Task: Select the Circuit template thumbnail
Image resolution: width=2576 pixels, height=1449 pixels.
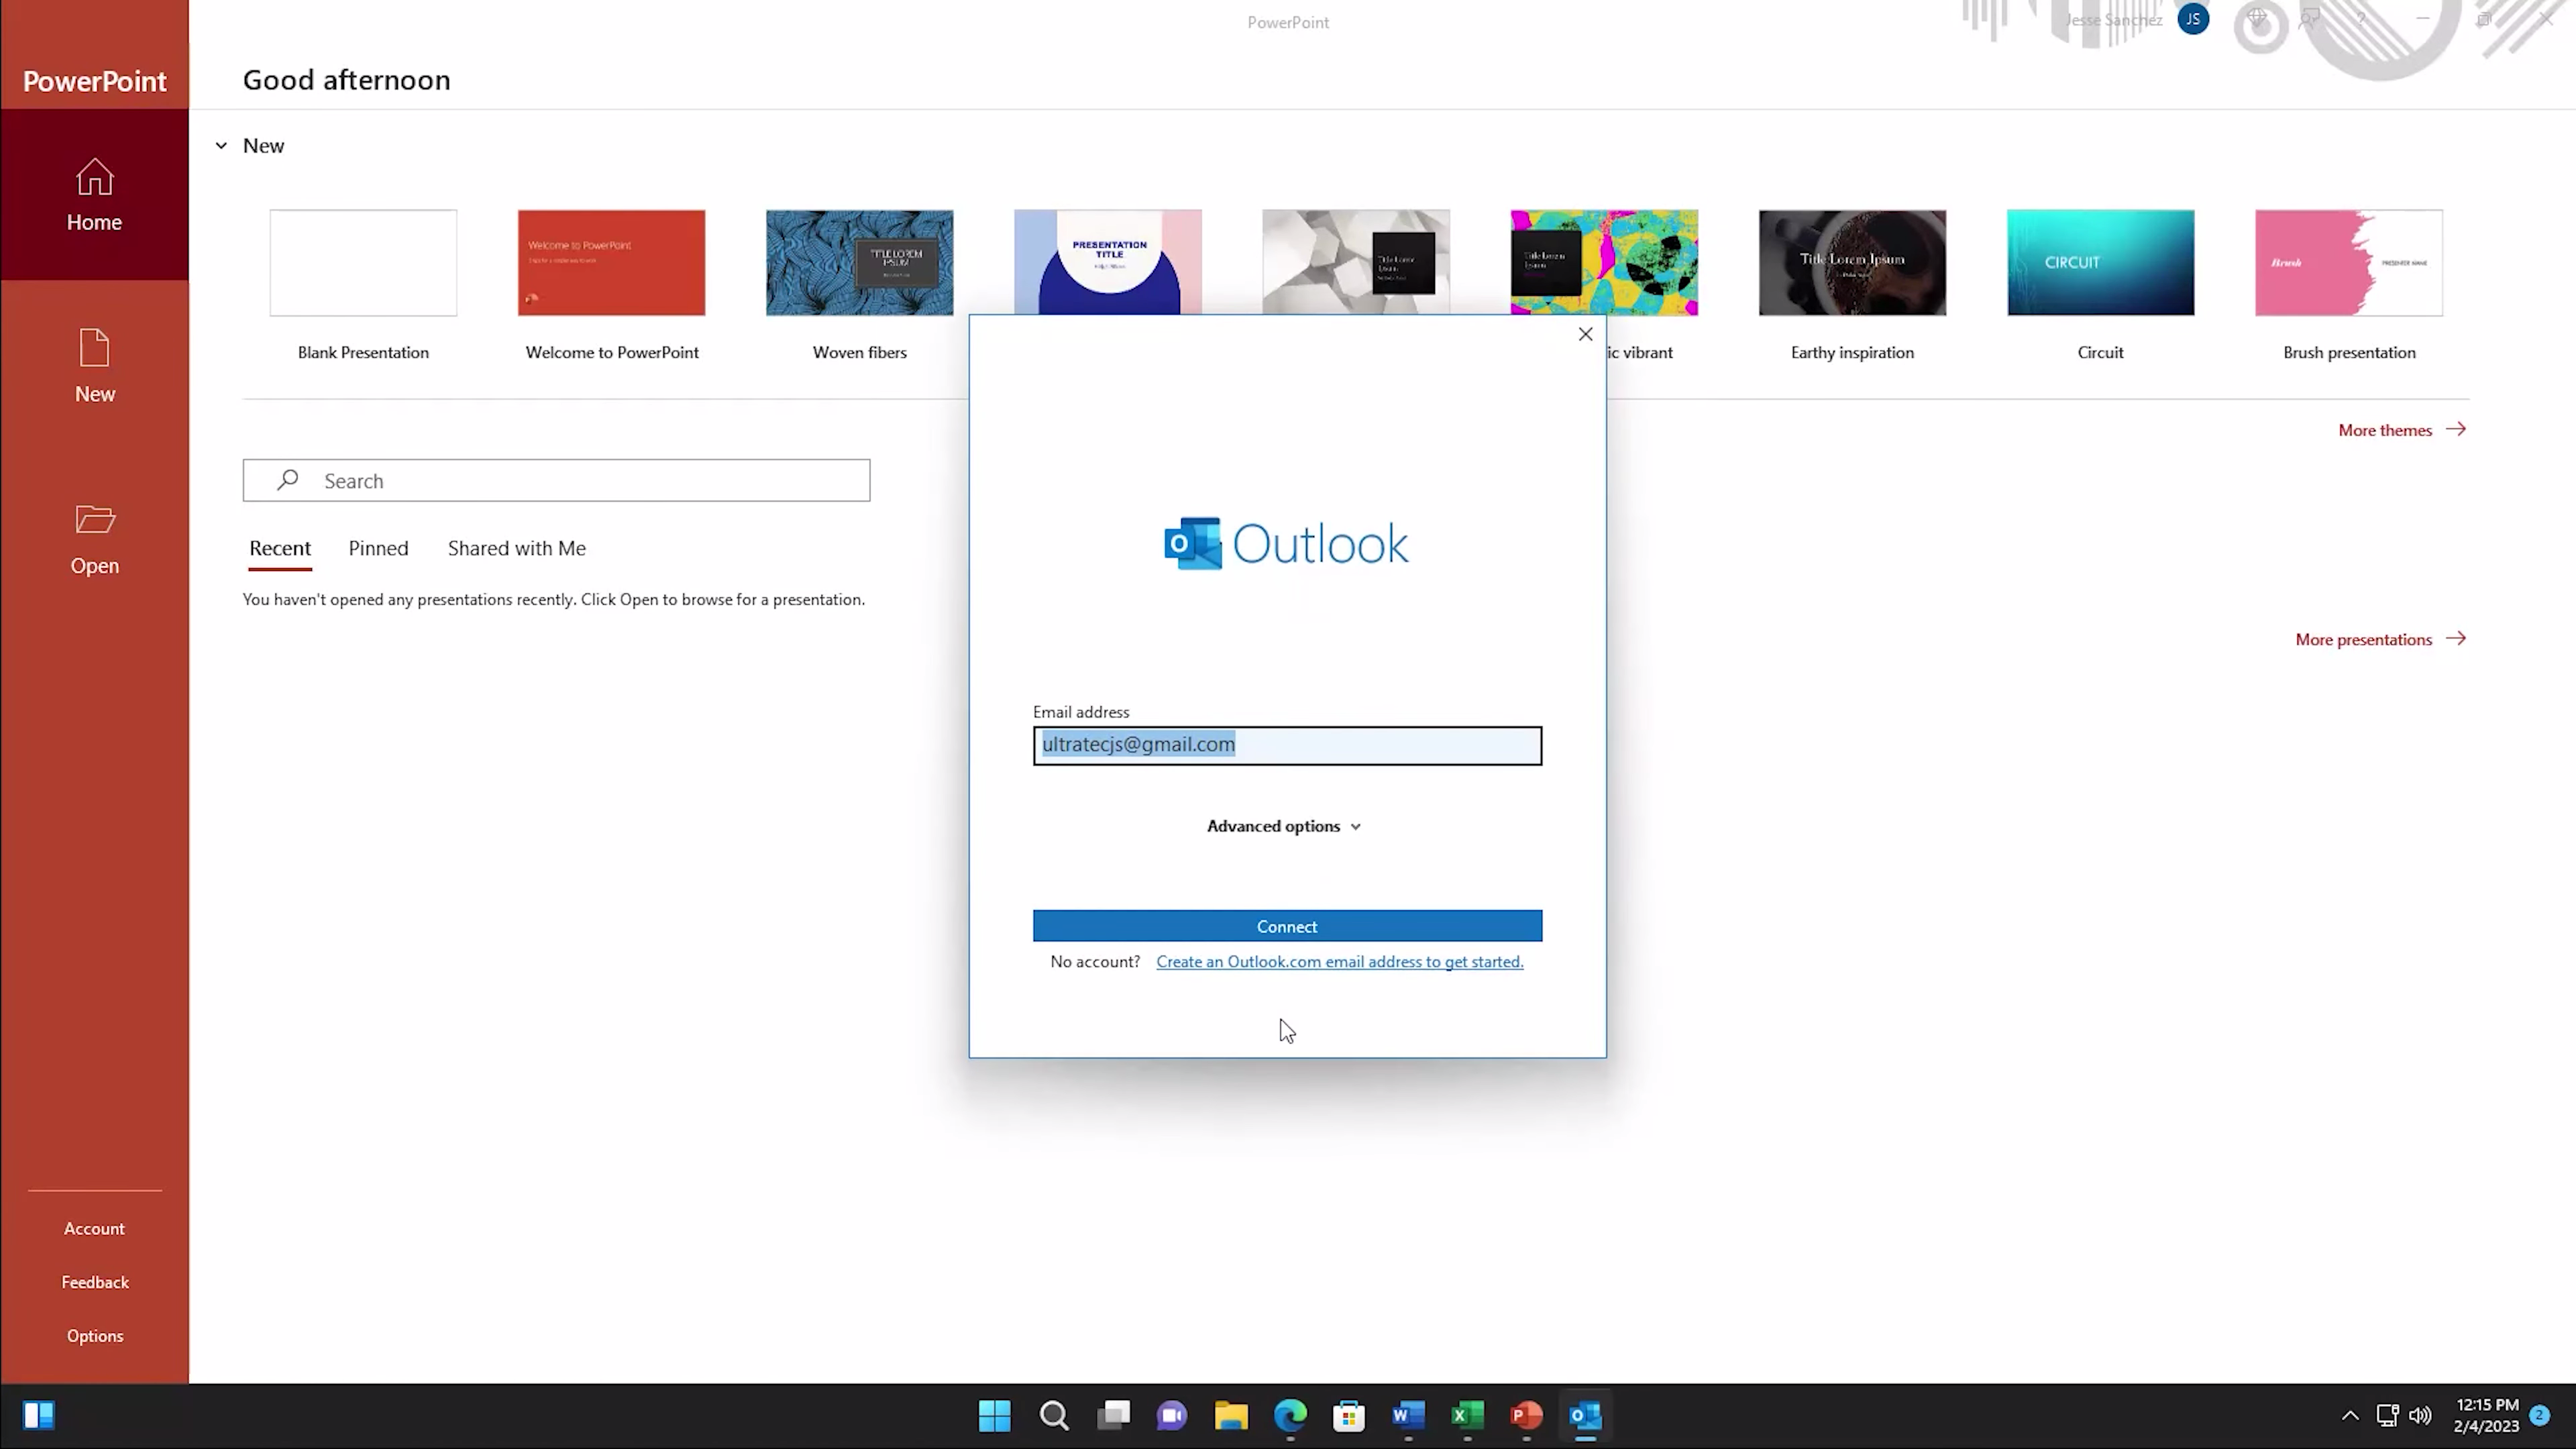Action: [2100, 263]
